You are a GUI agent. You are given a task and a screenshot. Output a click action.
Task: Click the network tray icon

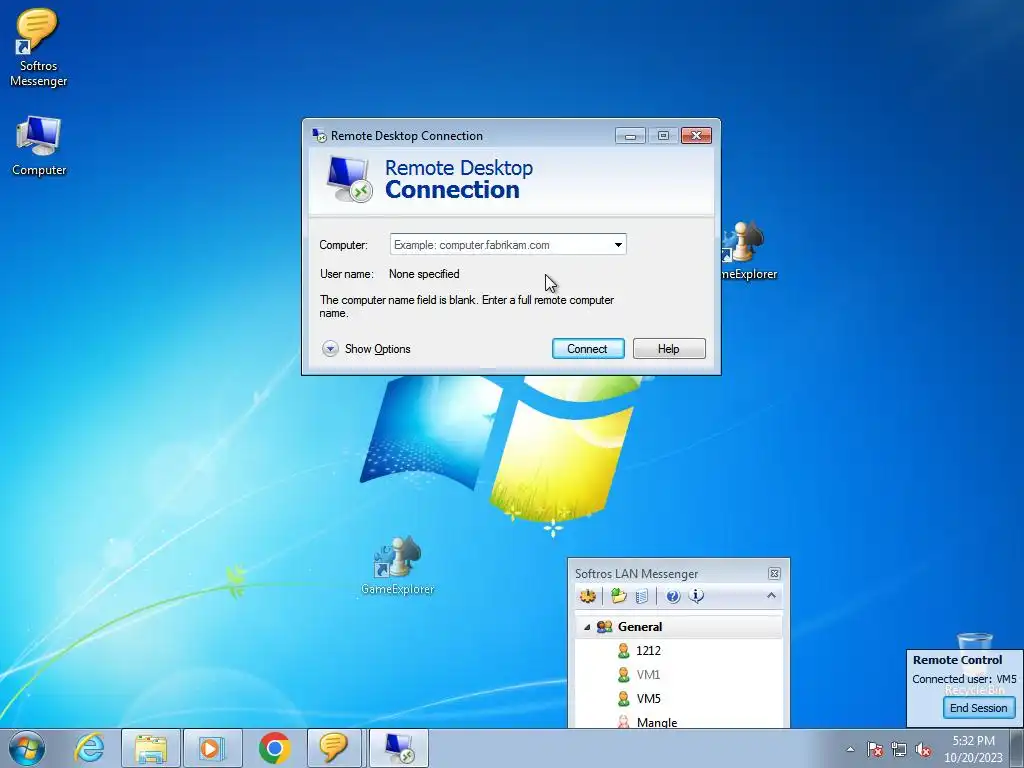(x=899, y=749)
